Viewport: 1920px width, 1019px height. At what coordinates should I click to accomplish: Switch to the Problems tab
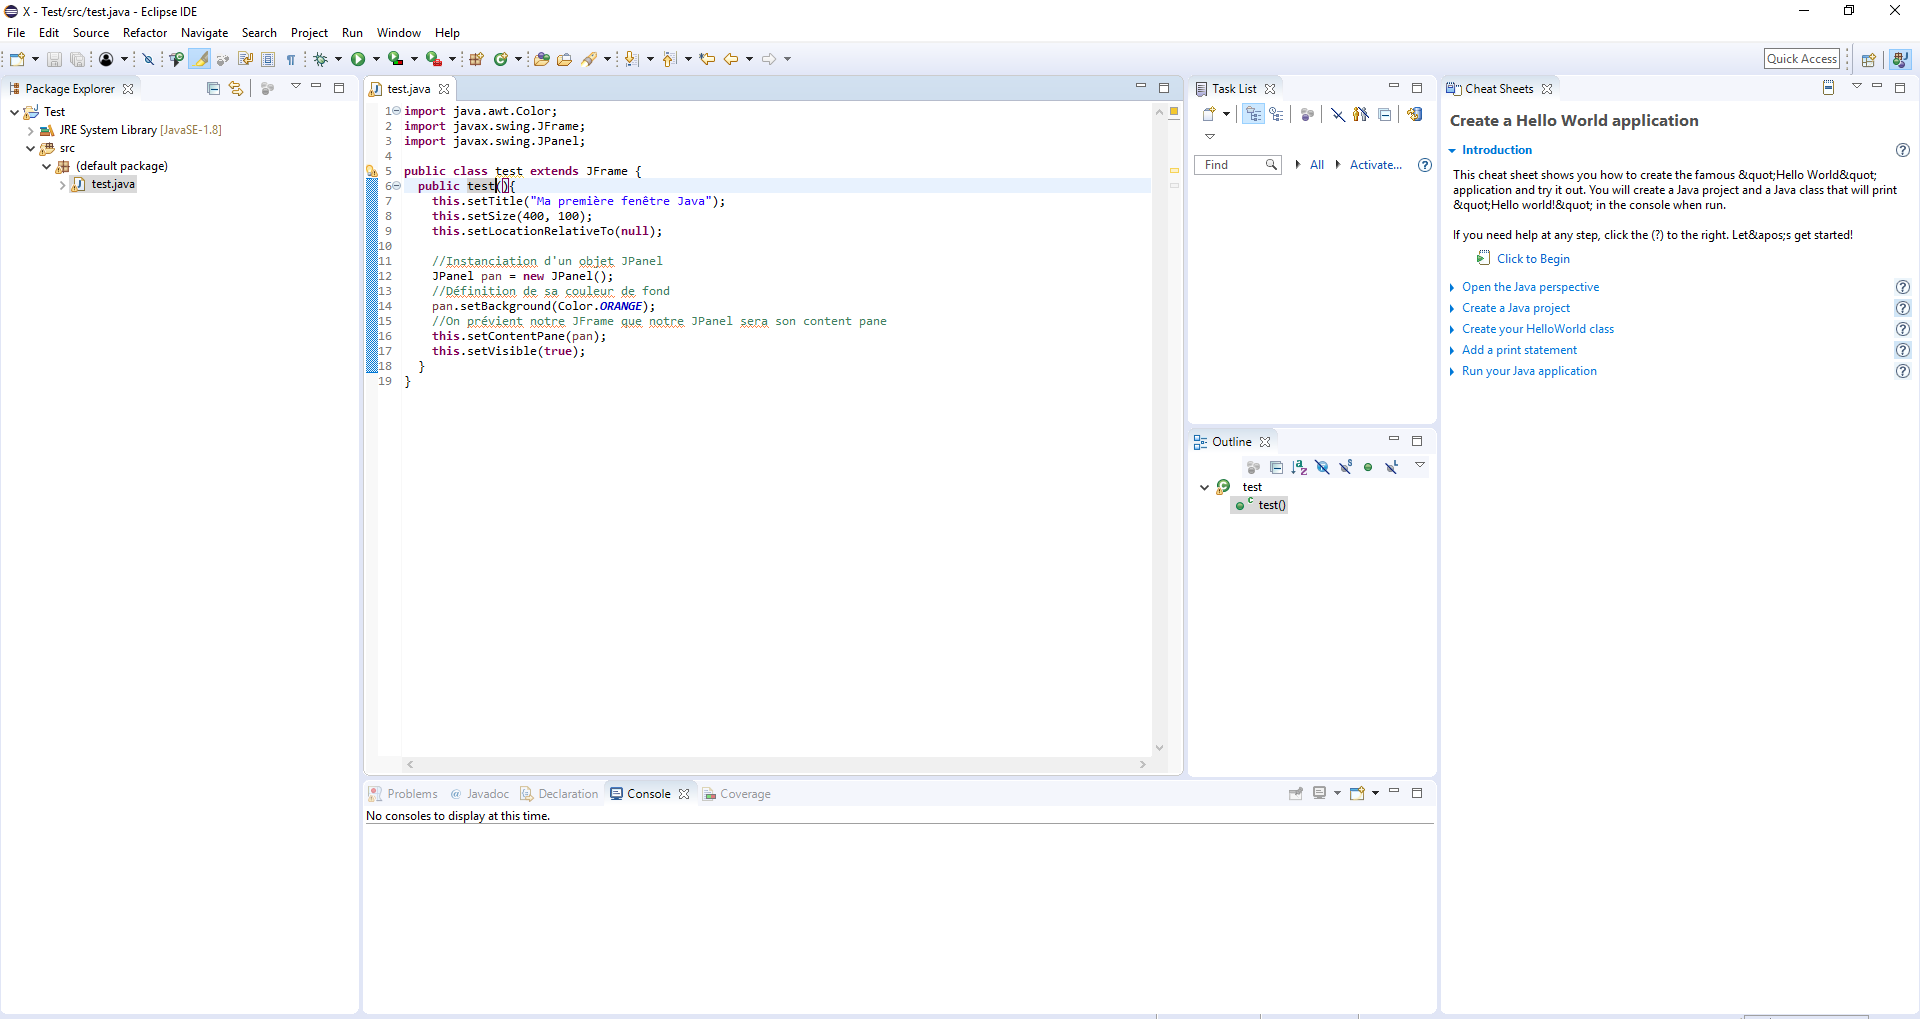(x=411, y=794)
